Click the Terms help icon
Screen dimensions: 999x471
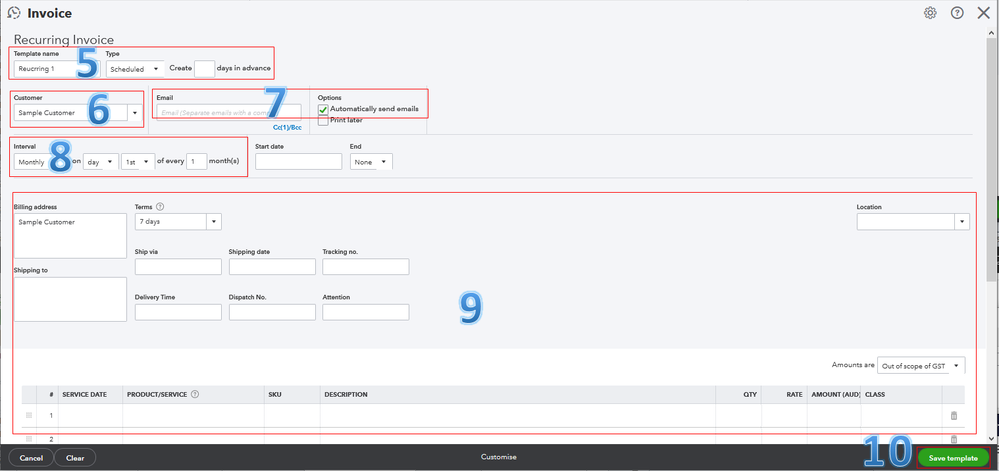click(x=160, y=207)
